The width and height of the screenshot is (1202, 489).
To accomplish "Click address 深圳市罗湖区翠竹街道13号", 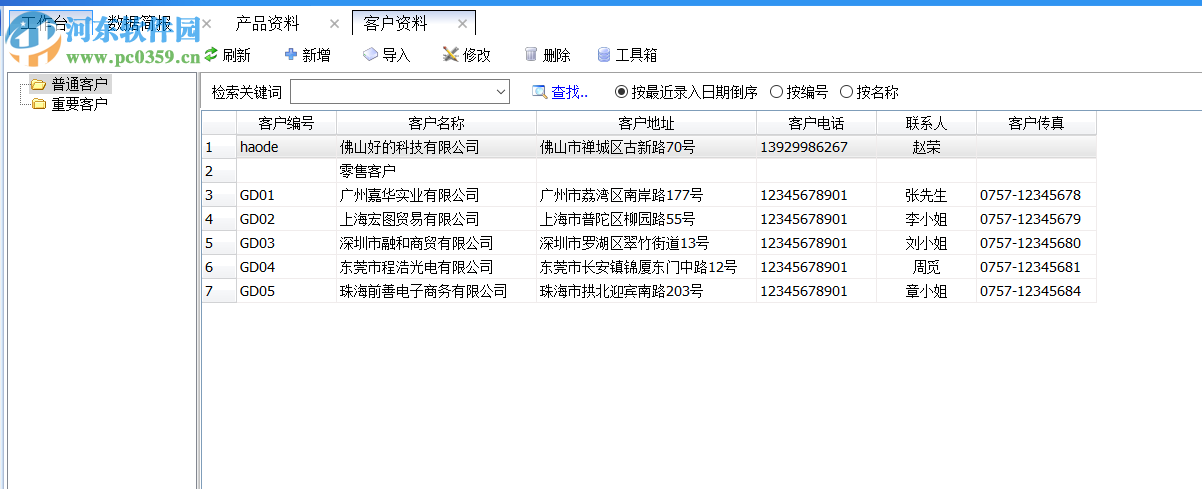I will [x=624, y=243].
